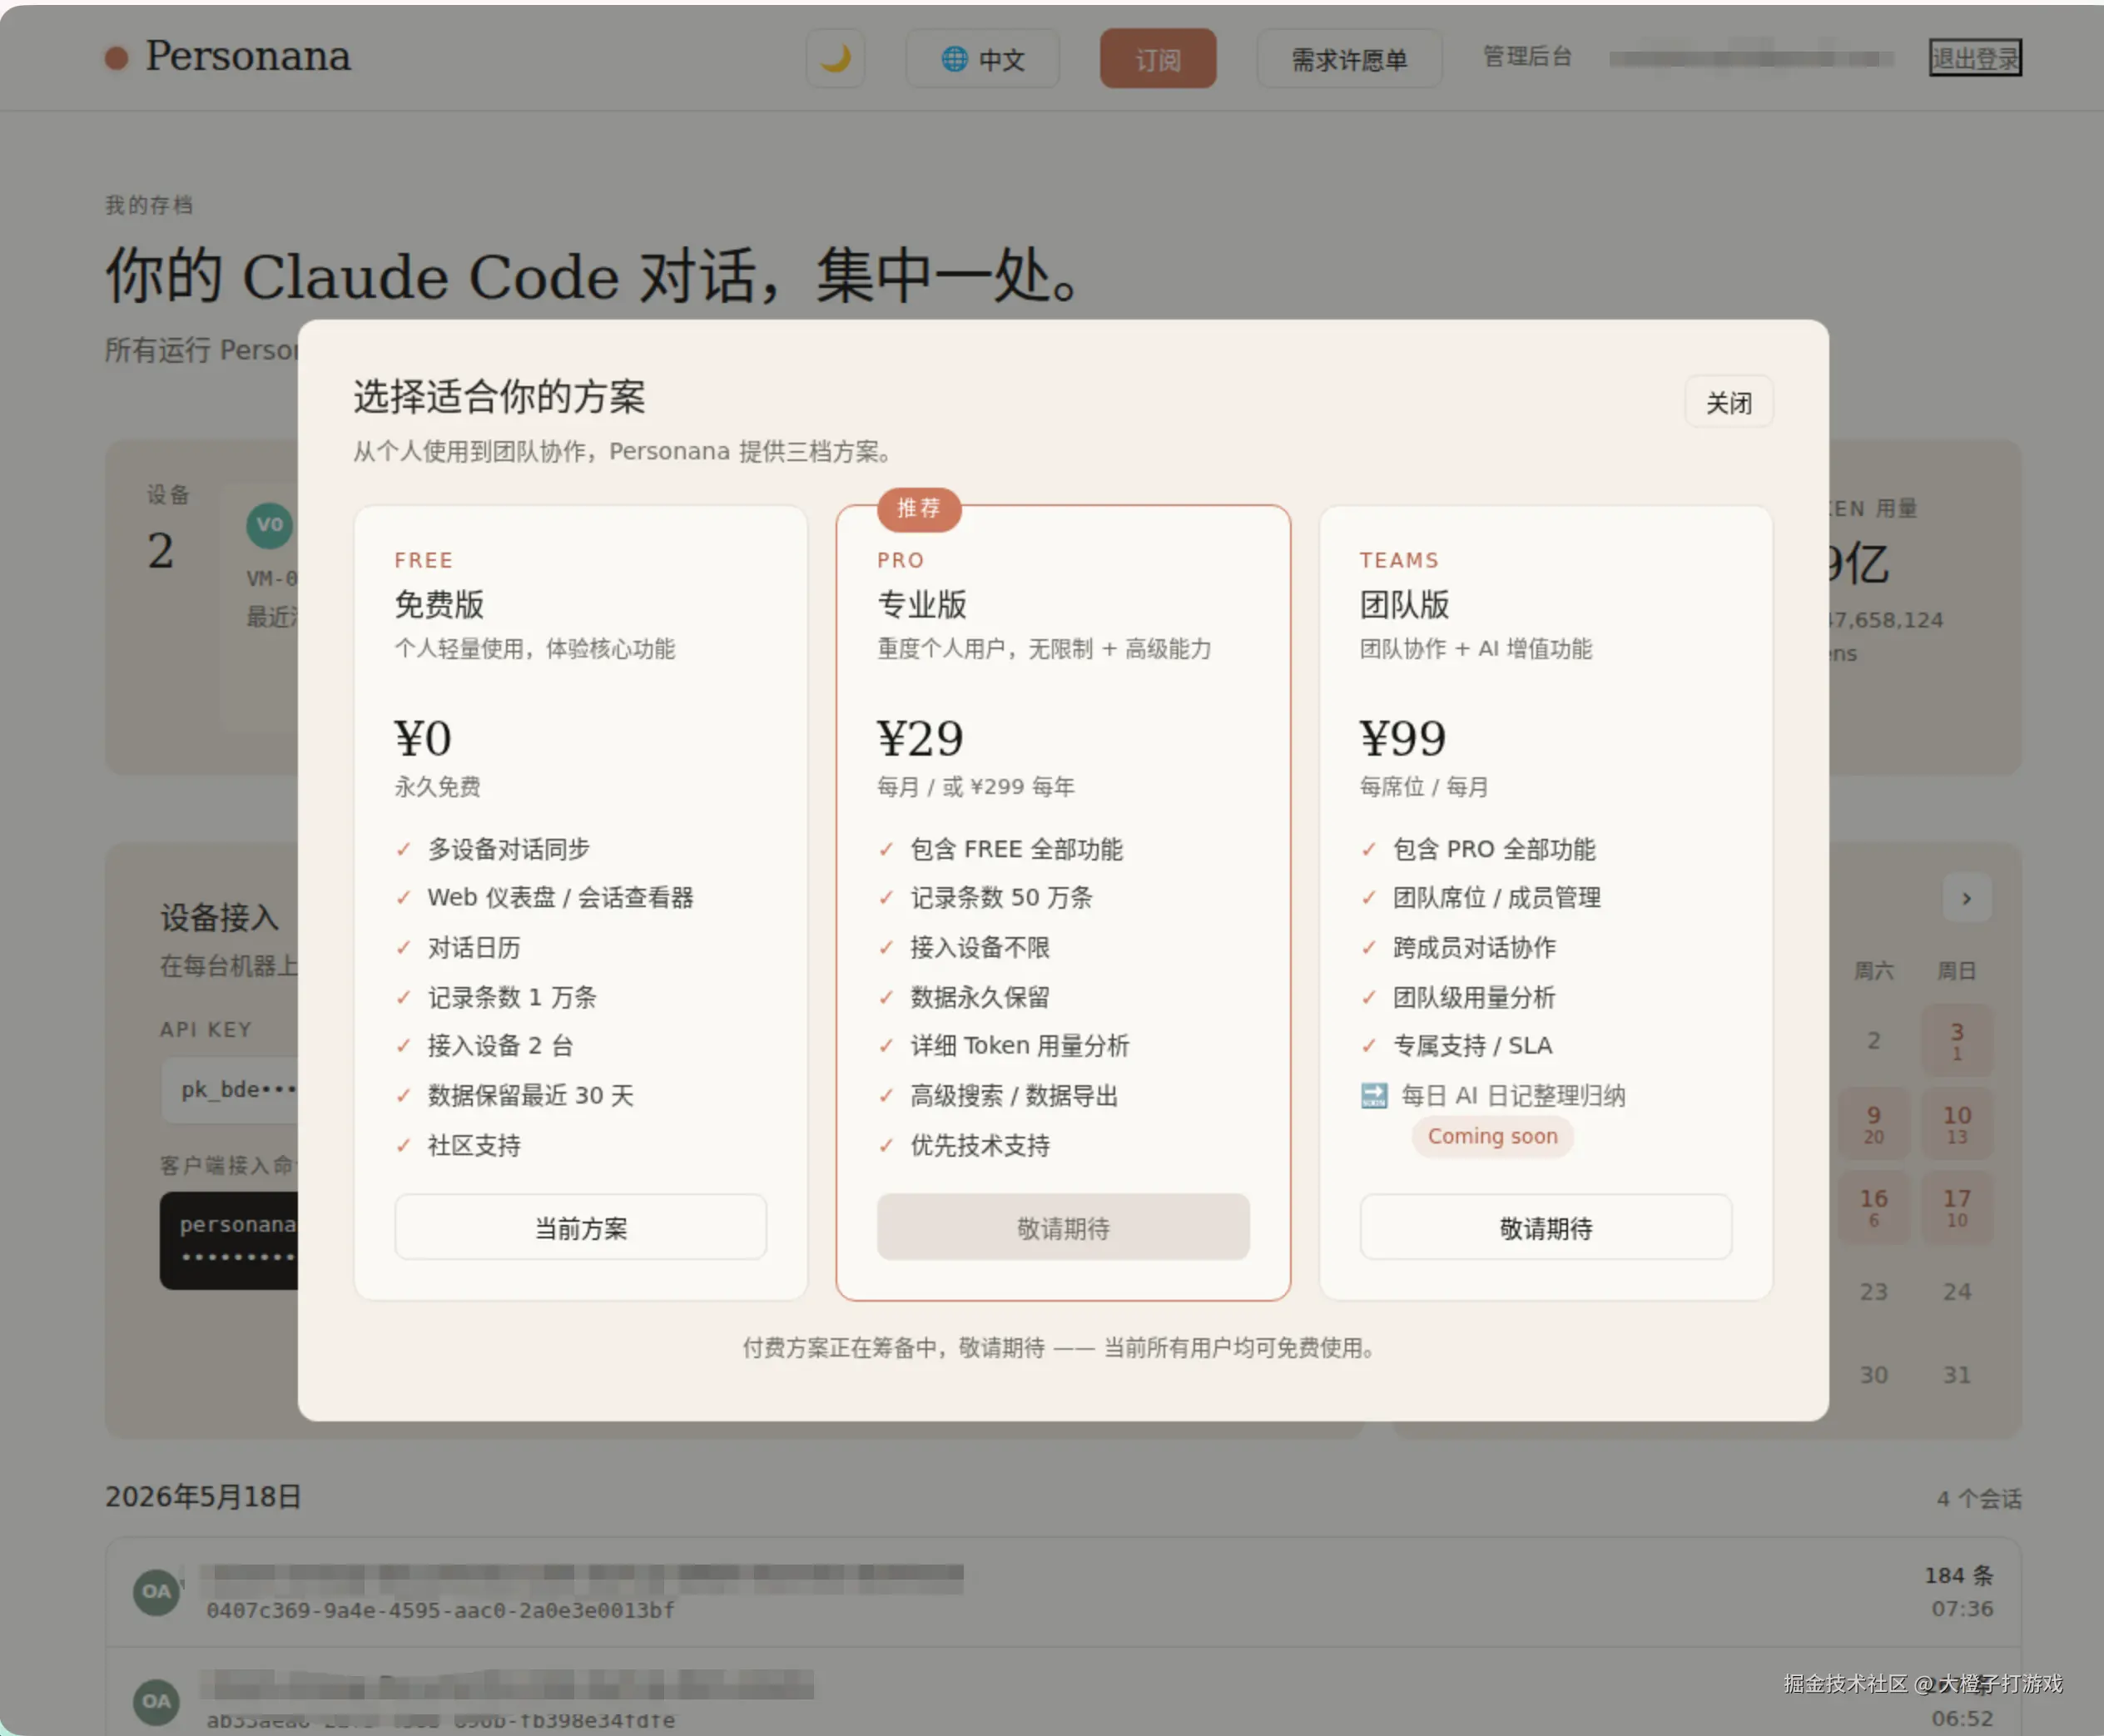Open the 需求许愿单 wishlist
2104x1736 pixels.
click(x=1349, y=59)
